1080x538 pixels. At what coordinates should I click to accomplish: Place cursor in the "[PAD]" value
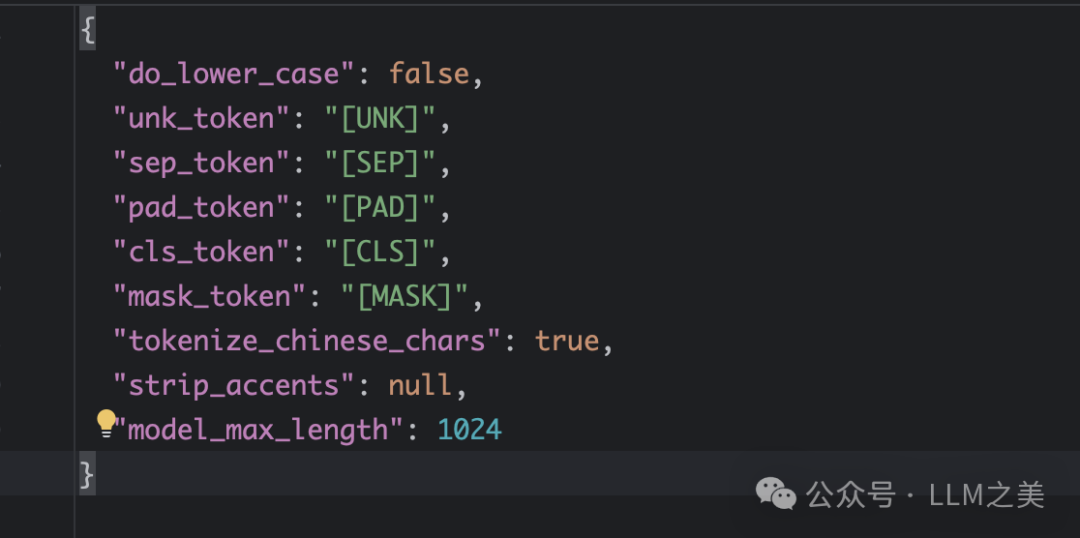379,208
